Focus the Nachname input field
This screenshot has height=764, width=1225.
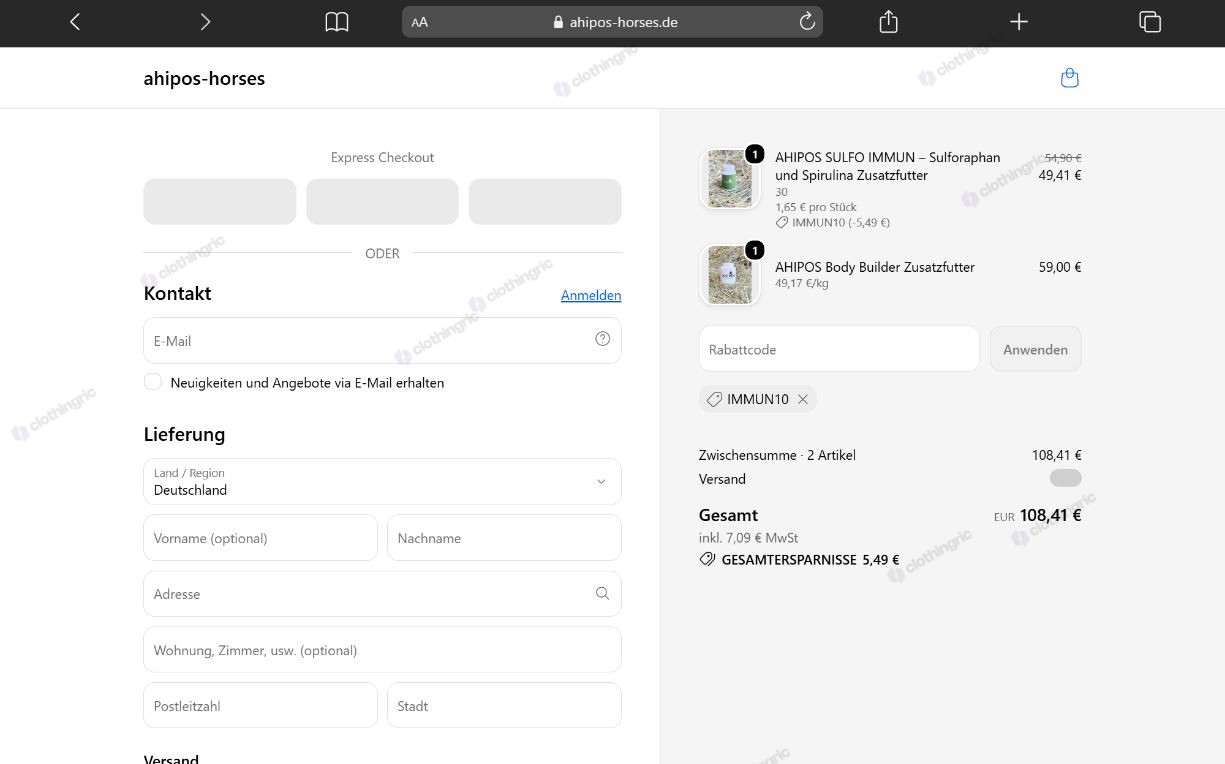[x=504, y=538]
